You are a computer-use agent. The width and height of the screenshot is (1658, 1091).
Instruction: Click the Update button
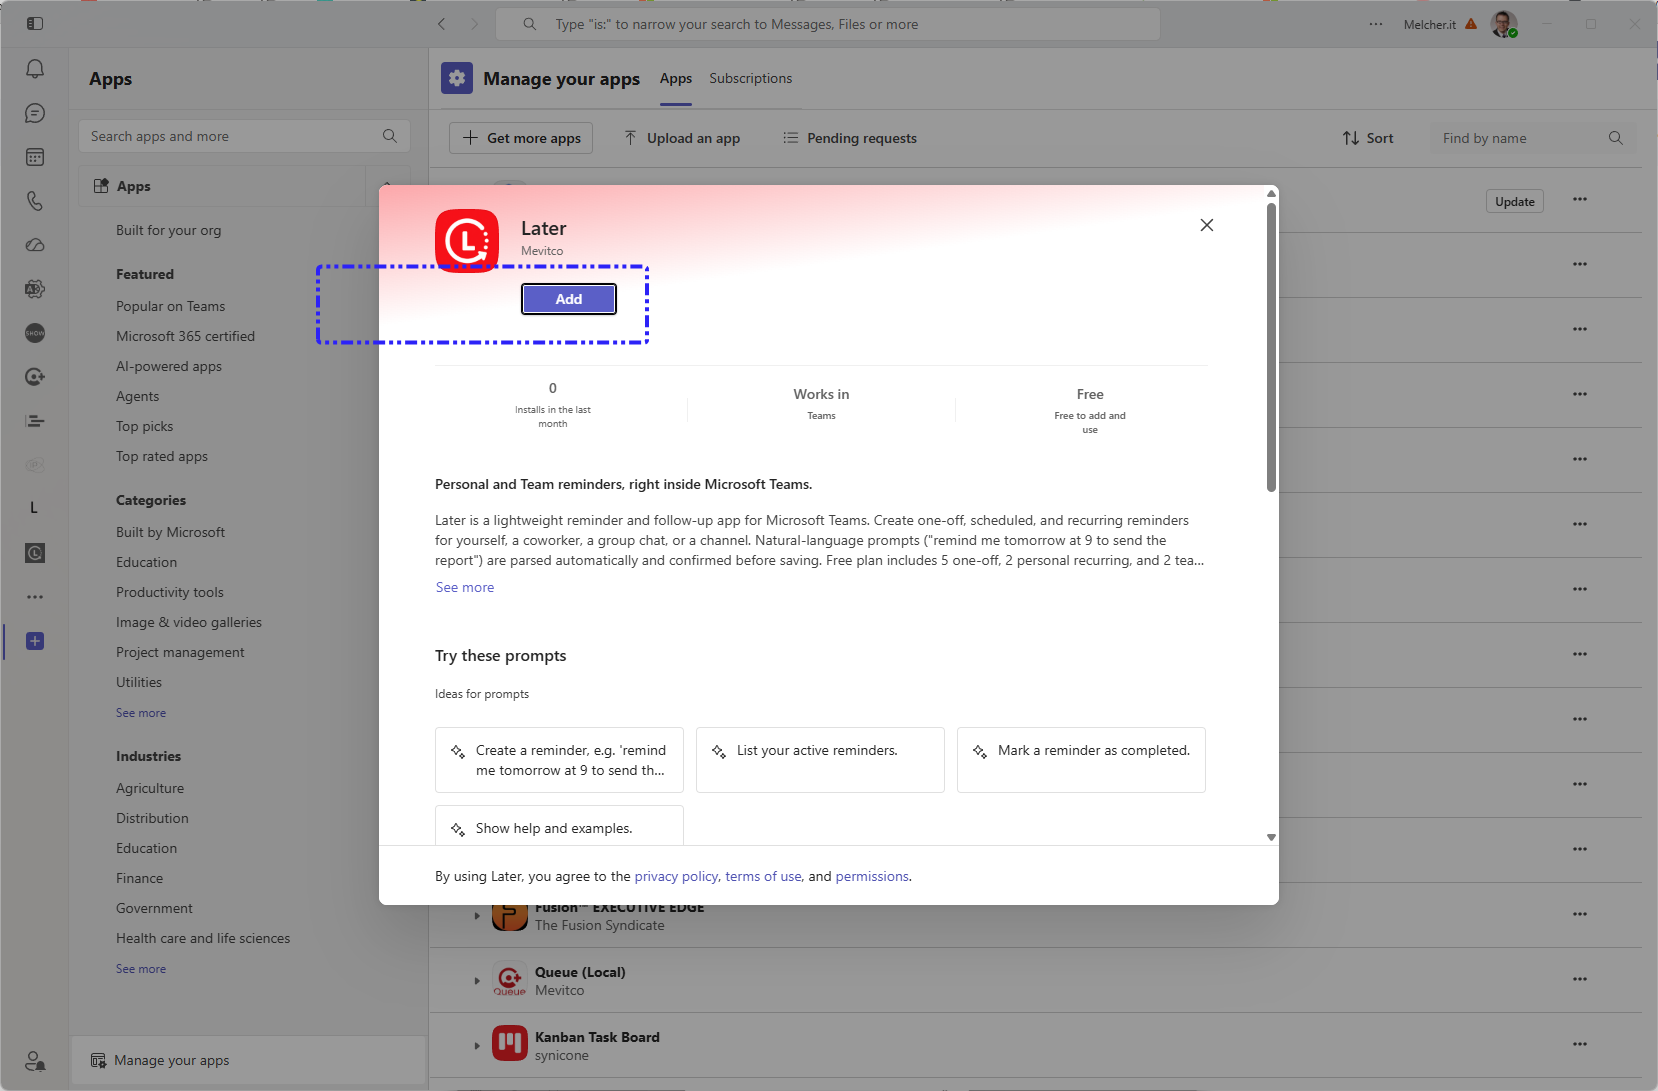pyautogui.click(x=1515, y=201)
